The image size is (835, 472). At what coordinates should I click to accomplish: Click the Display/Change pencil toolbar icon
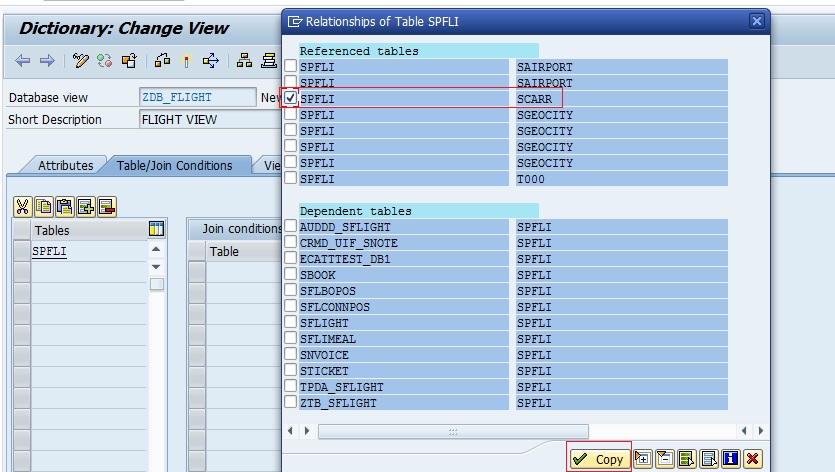(x=81, y=61)
